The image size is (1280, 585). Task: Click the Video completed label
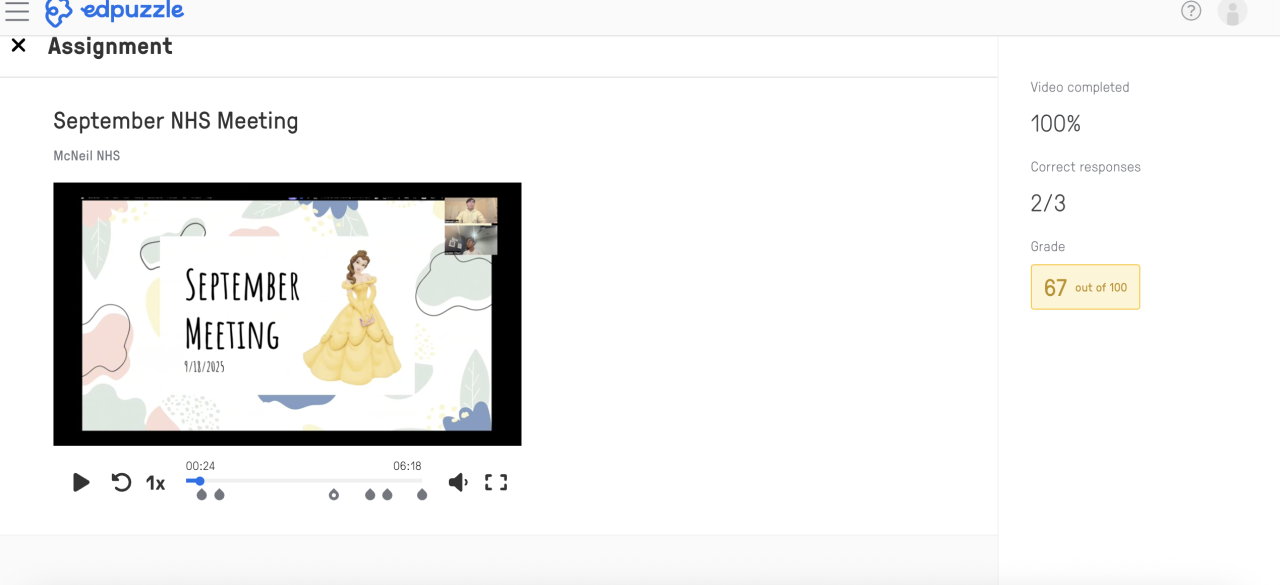coord(1080,87)
